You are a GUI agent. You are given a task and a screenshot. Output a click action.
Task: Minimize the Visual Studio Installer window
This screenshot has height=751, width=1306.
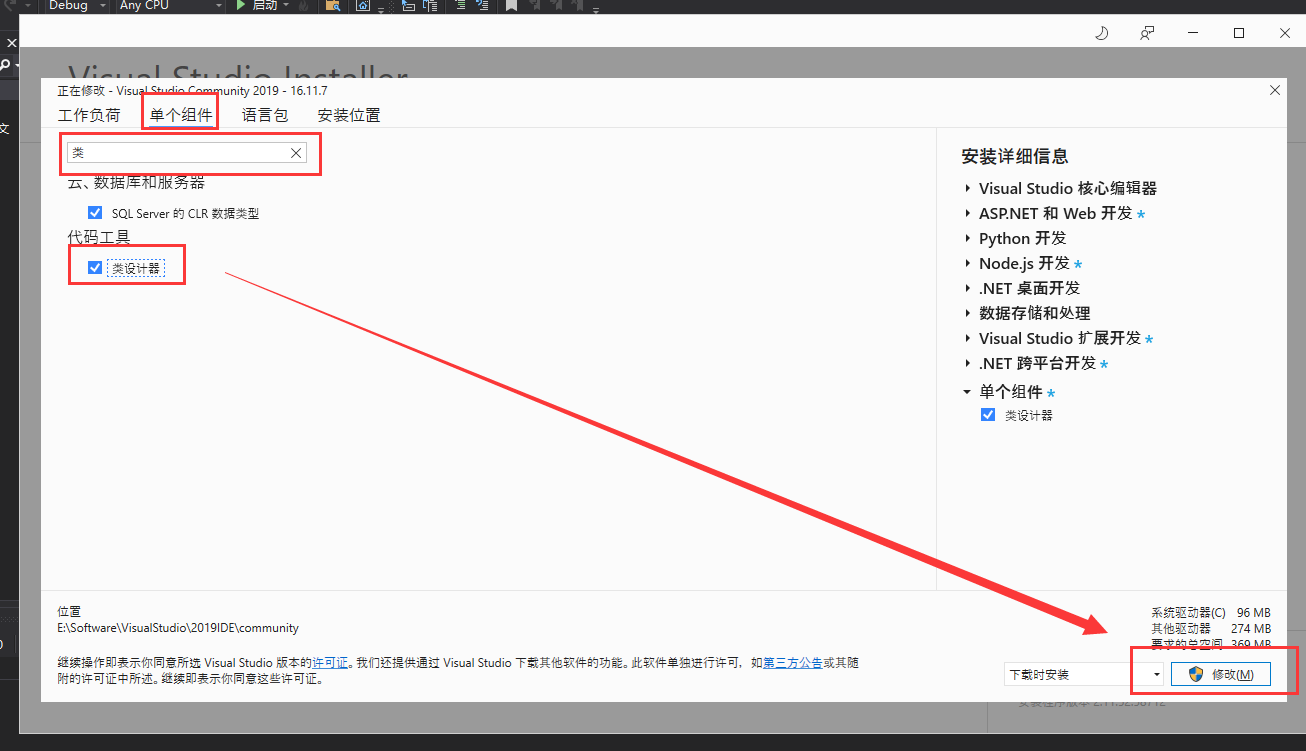click(x=1193, y=33)
